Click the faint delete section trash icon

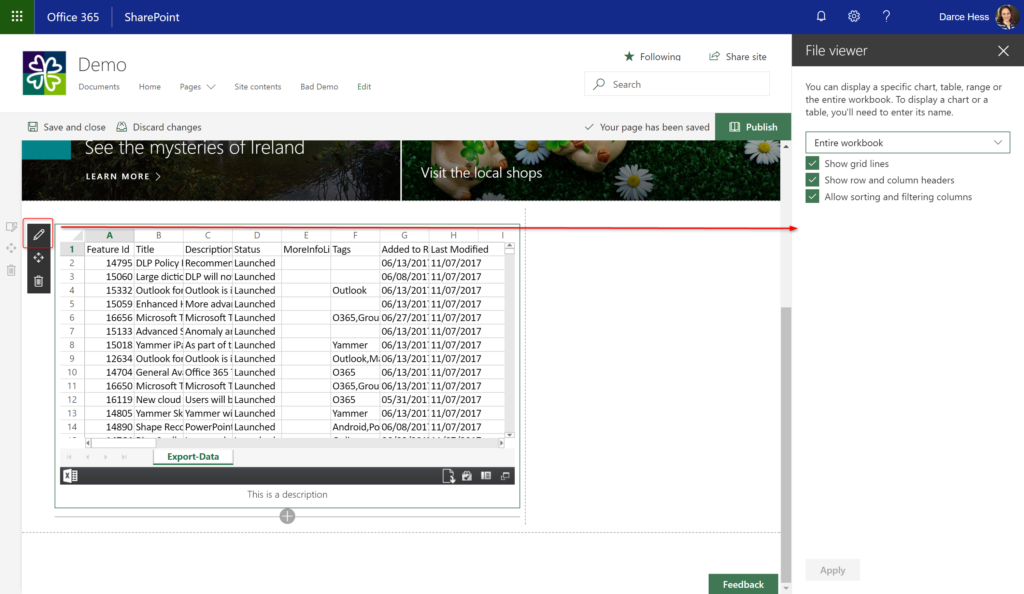coord(11,270)
